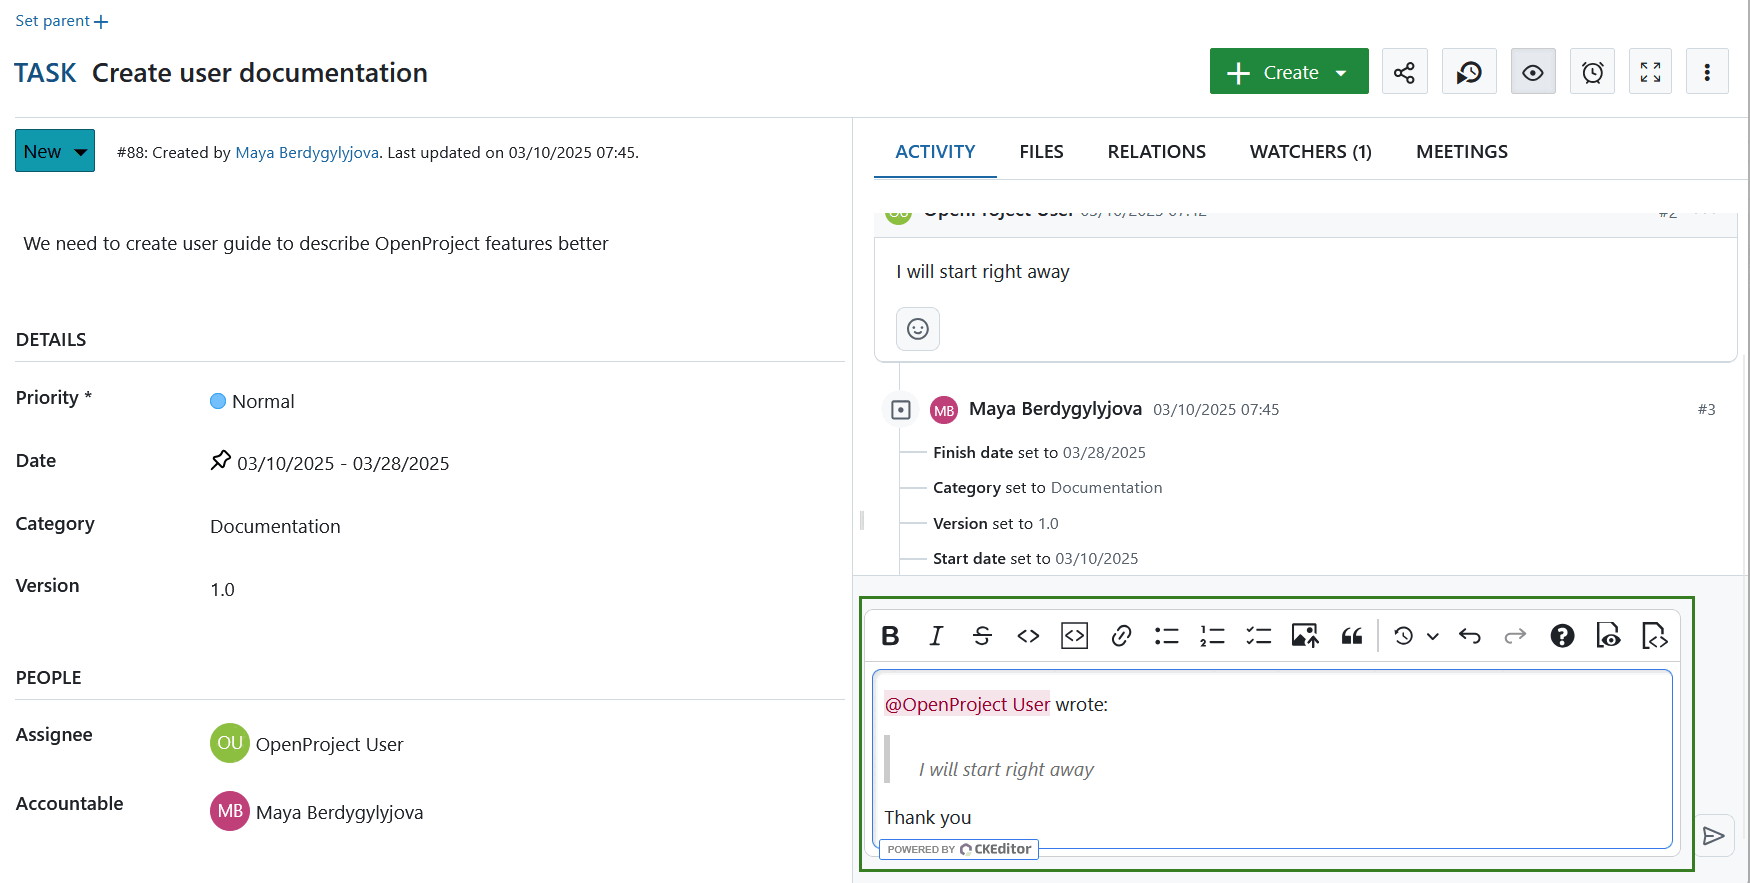The image size is (1750, 883).
Task: Insert image in comment editor
Action: [1304, 636]
